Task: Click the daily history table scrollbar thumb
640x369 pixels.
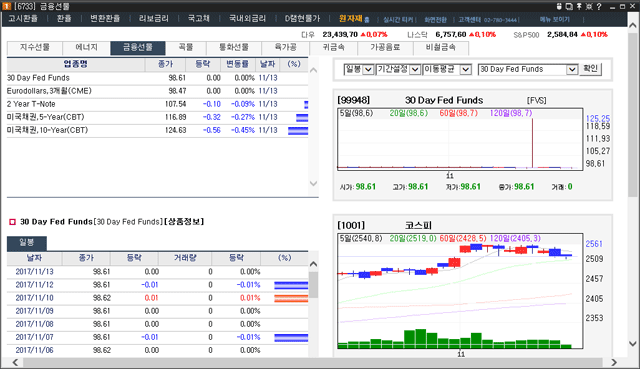Action: 313,285
